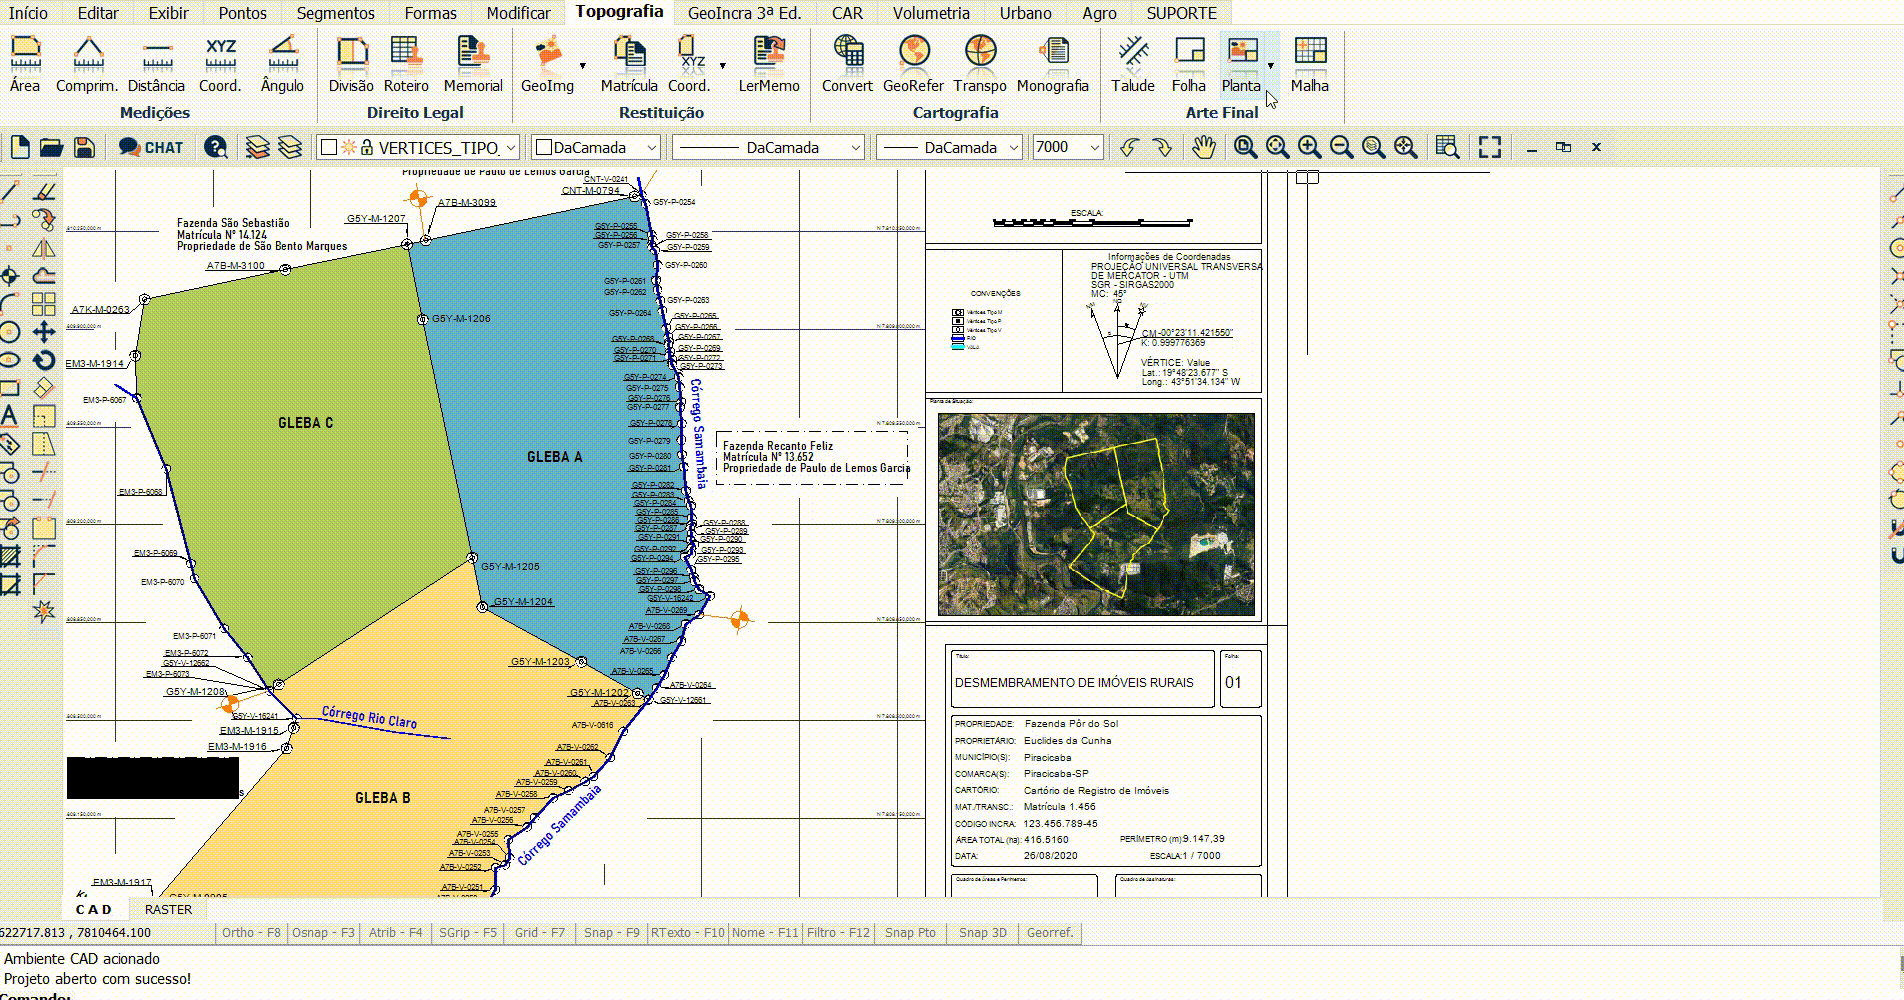Image resolution: width=1904 pixels, height=1000 pixels.
Task: Open the VERTICES_TIPO layer dropdown
Action: click(510, 148)
